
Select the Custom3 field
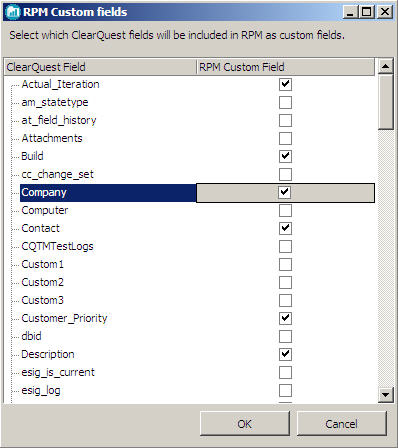click(x=42, y=300)
